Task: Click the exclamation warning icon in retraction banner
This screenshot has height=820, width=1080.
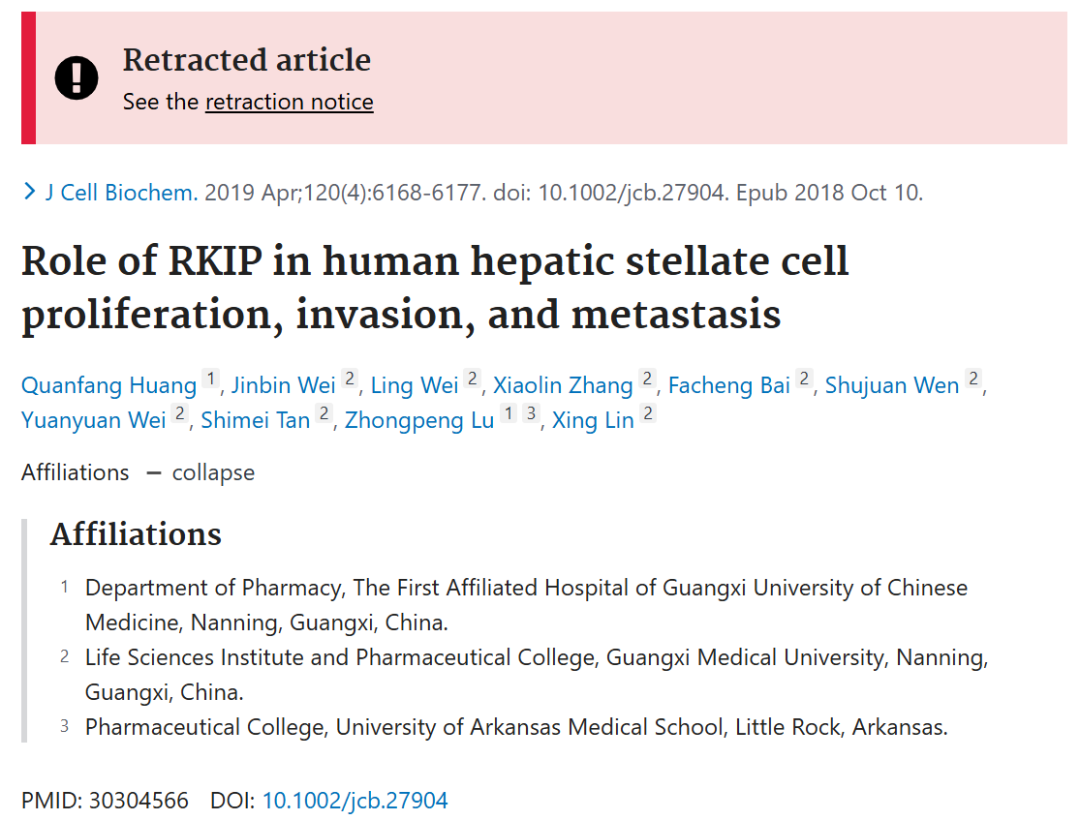Action: point(76,77)
